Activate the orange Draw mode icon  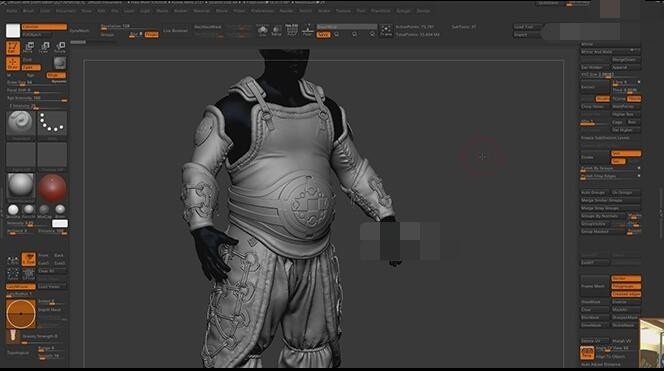[13, 64]
